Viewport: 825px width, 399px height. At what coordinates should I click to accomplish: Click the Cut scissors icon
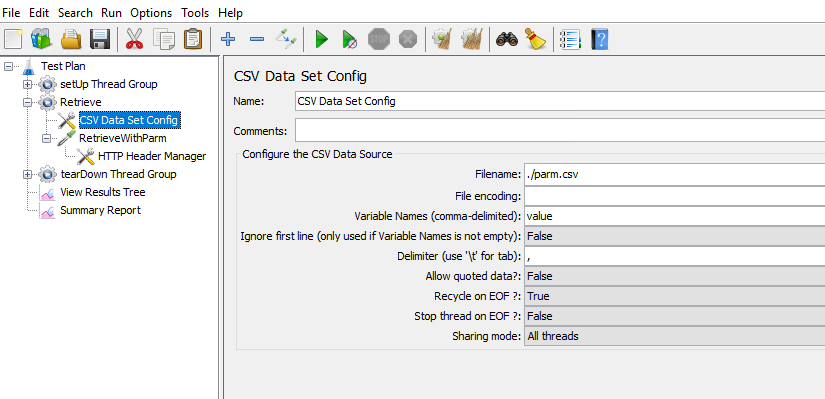coord(135,39)
